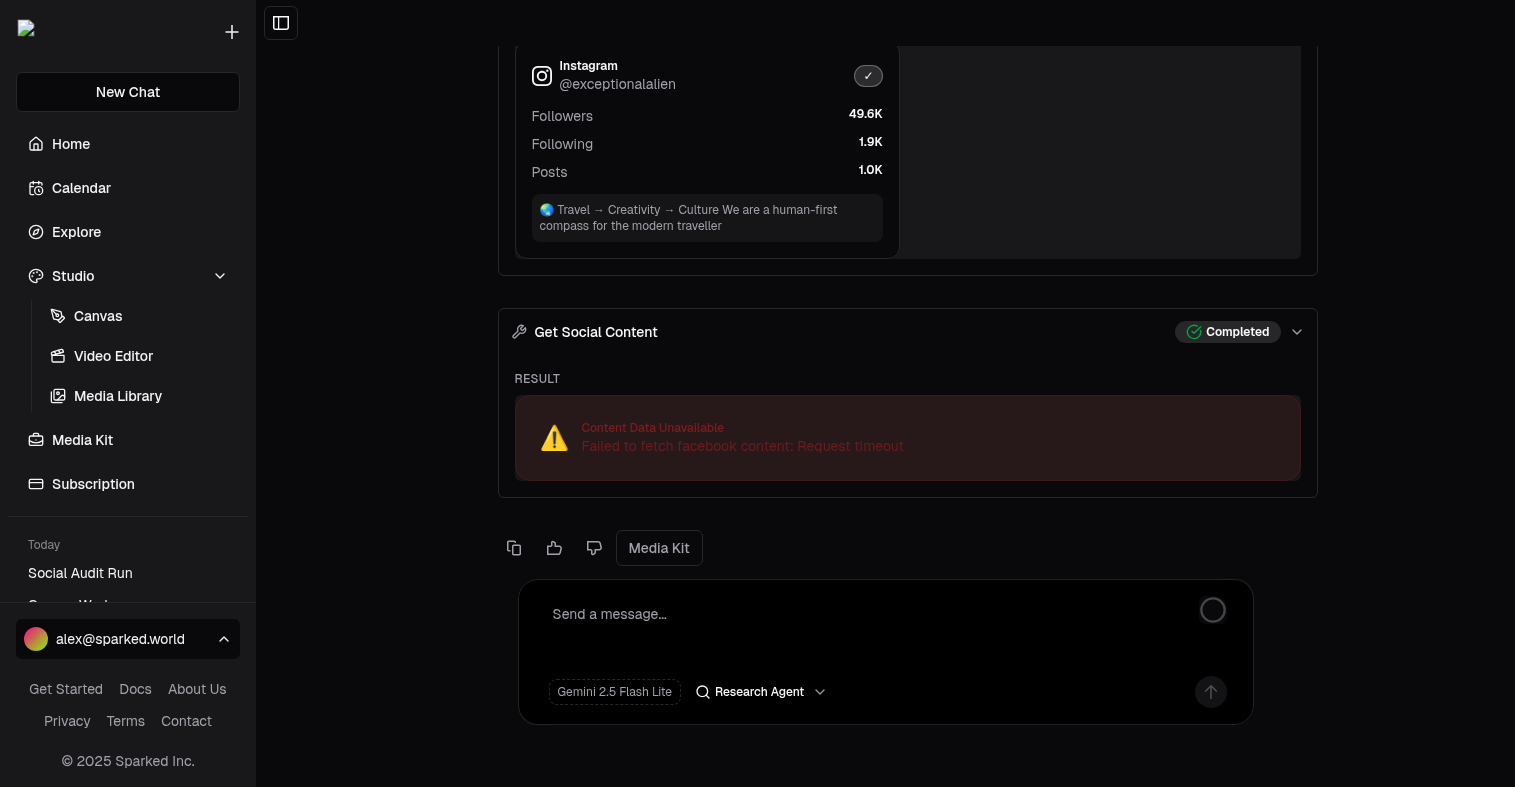This screenshot has height=787, width=1515.
Task: Open the Research Agent dropdown
Action: tap(761, 692)
